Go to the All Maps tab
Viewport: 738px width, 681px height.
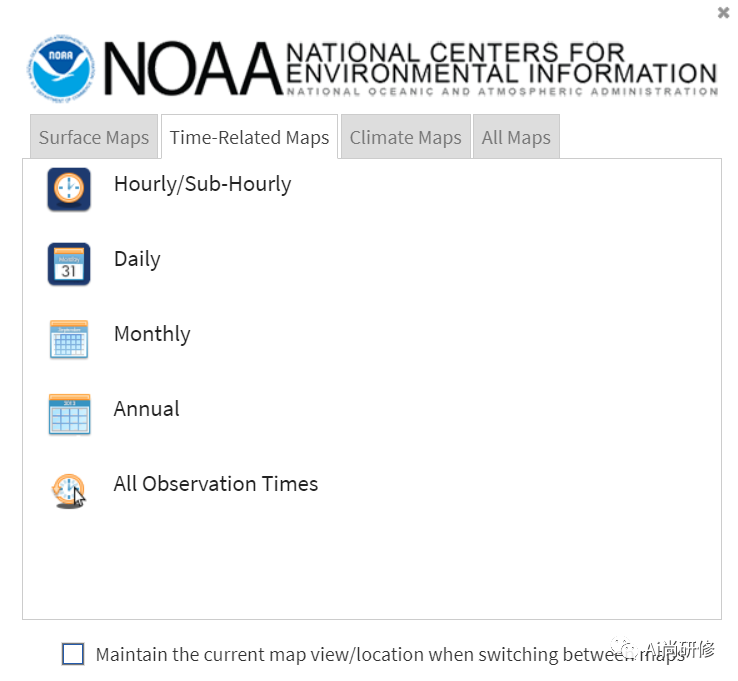click(x=516, y=138)
